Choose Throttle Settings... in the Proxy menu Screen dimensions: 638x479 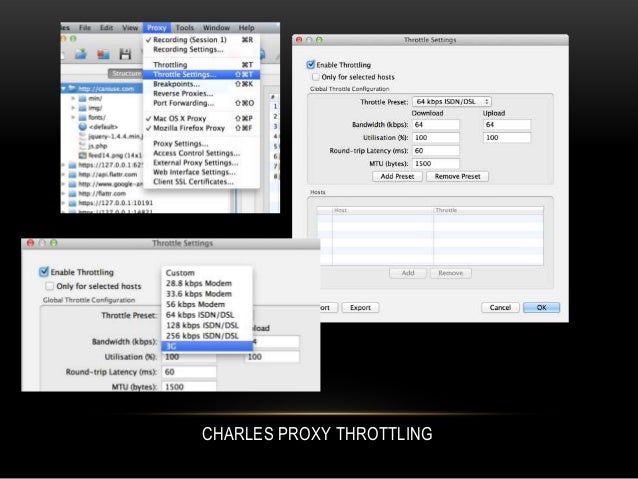201,74
